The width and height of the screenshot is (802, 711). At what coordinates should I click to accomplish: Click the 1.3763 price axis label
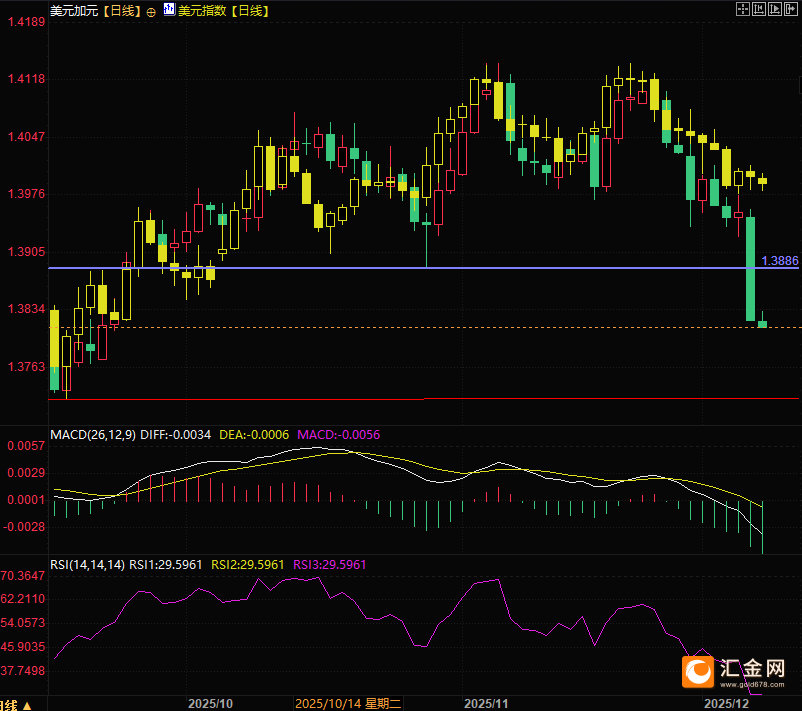(x=26, y=367)
